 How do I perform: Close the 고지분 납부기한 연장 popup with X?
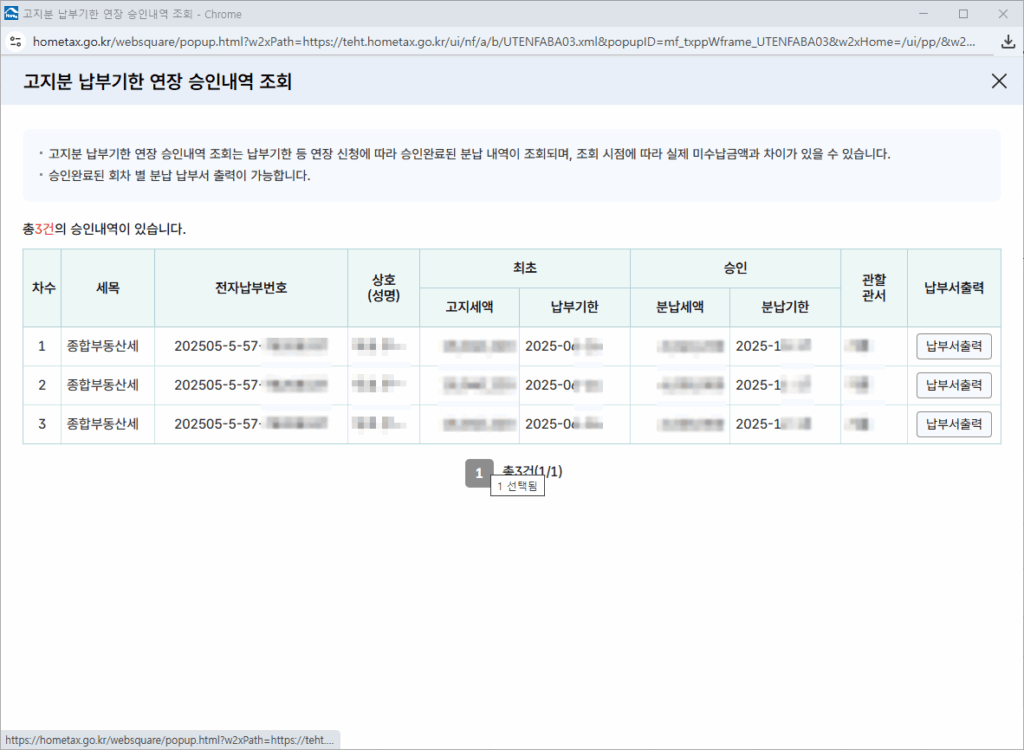point(998,82)
